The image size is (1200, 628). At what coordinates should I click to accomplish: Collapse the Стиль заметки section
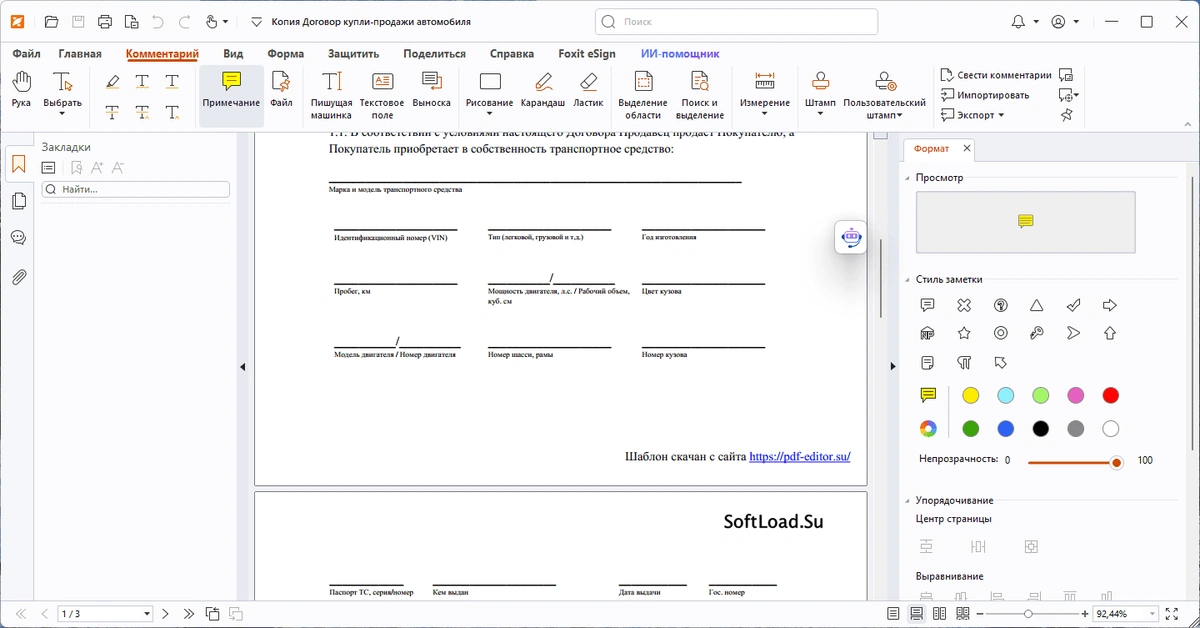pos(908,279)
